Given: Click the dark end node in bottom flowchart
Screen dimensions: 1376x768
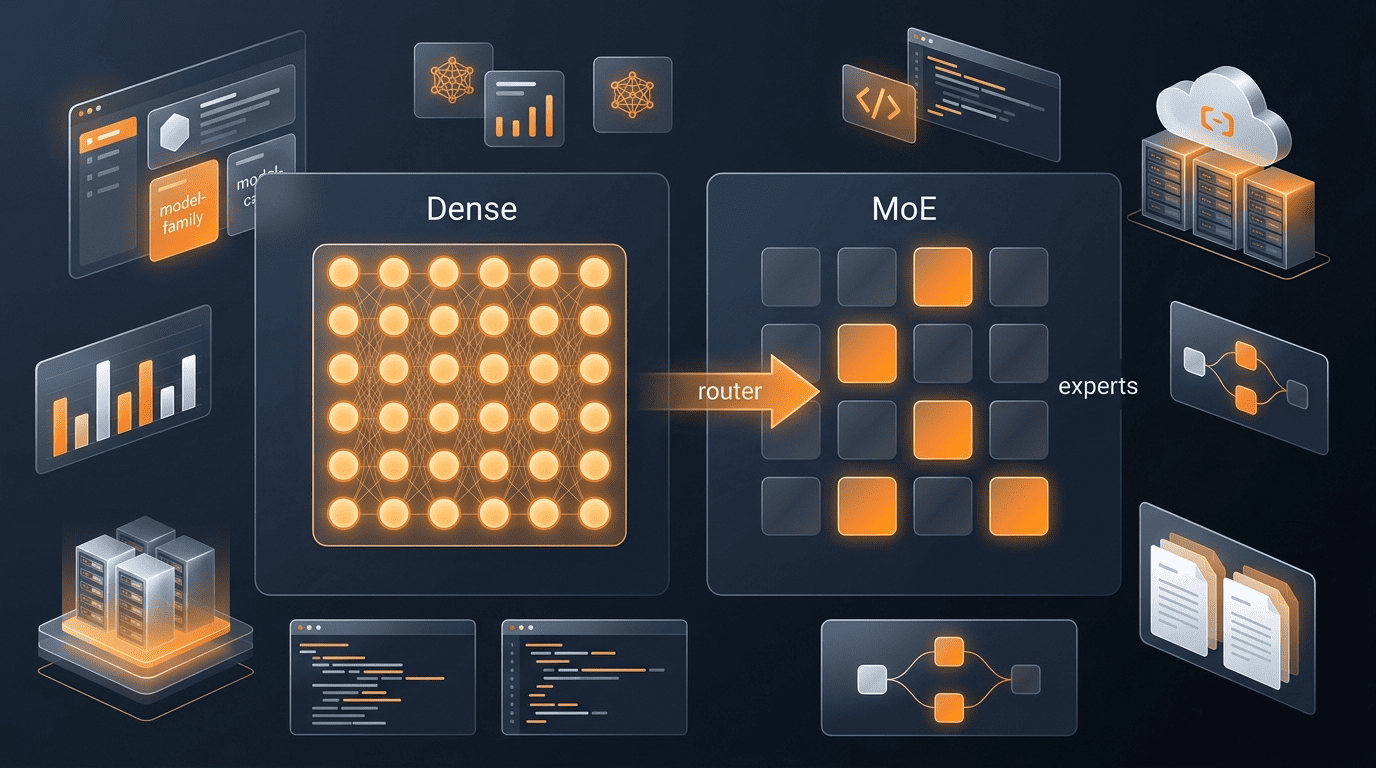Looking at the screenshot, I should point(1026,680).
